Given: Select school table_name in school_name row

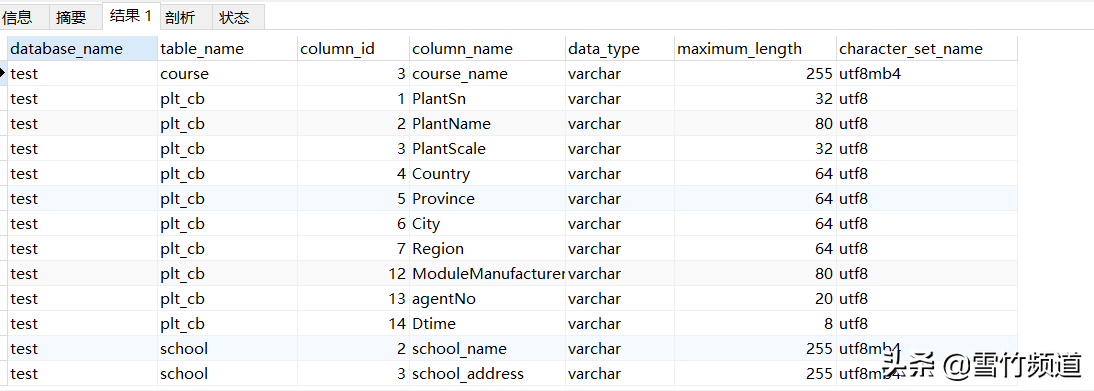Looking at the screenshot, I should 227,348.
